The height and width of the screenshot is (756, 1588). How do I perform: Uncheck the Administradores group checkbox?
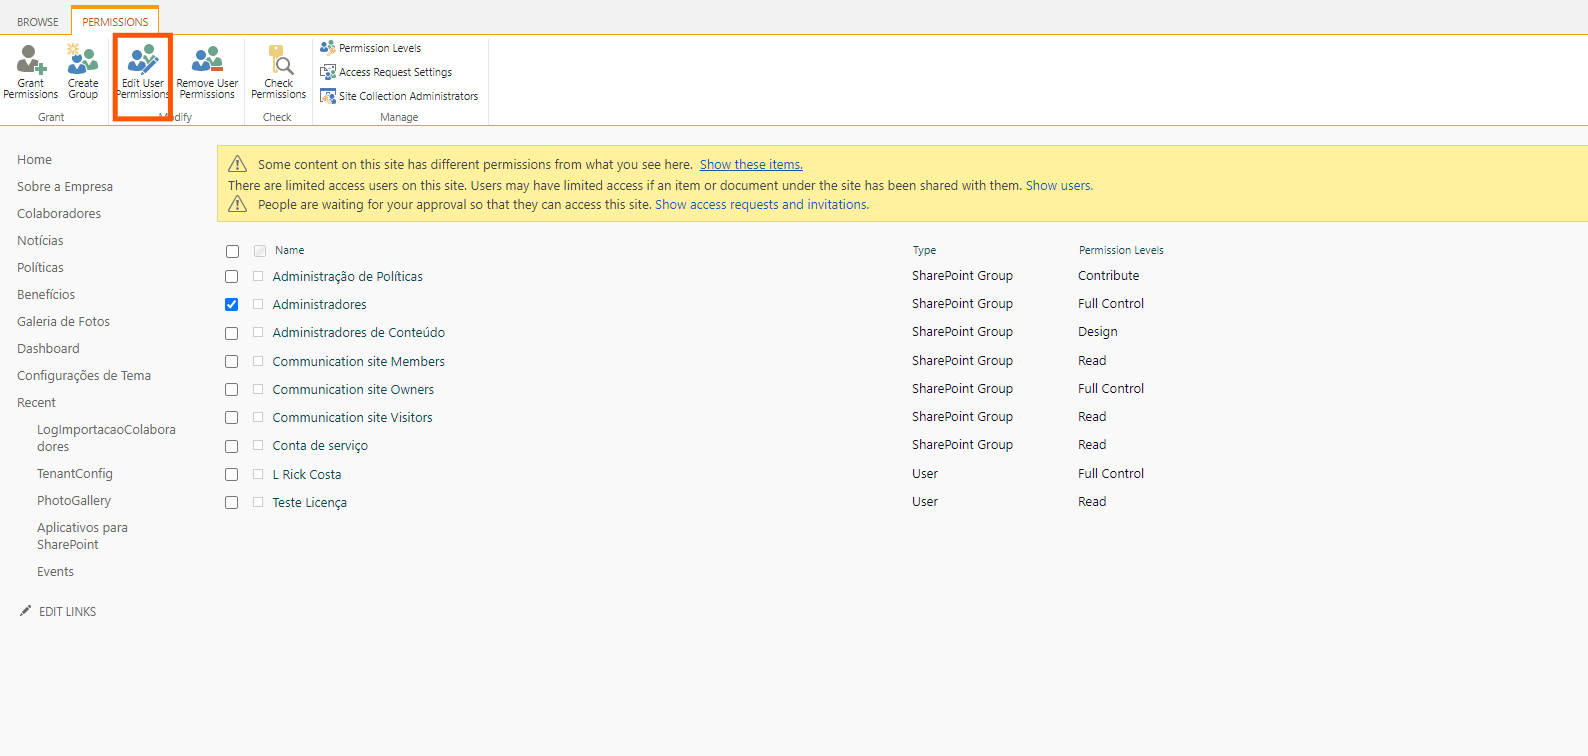(x=232, y=305)
